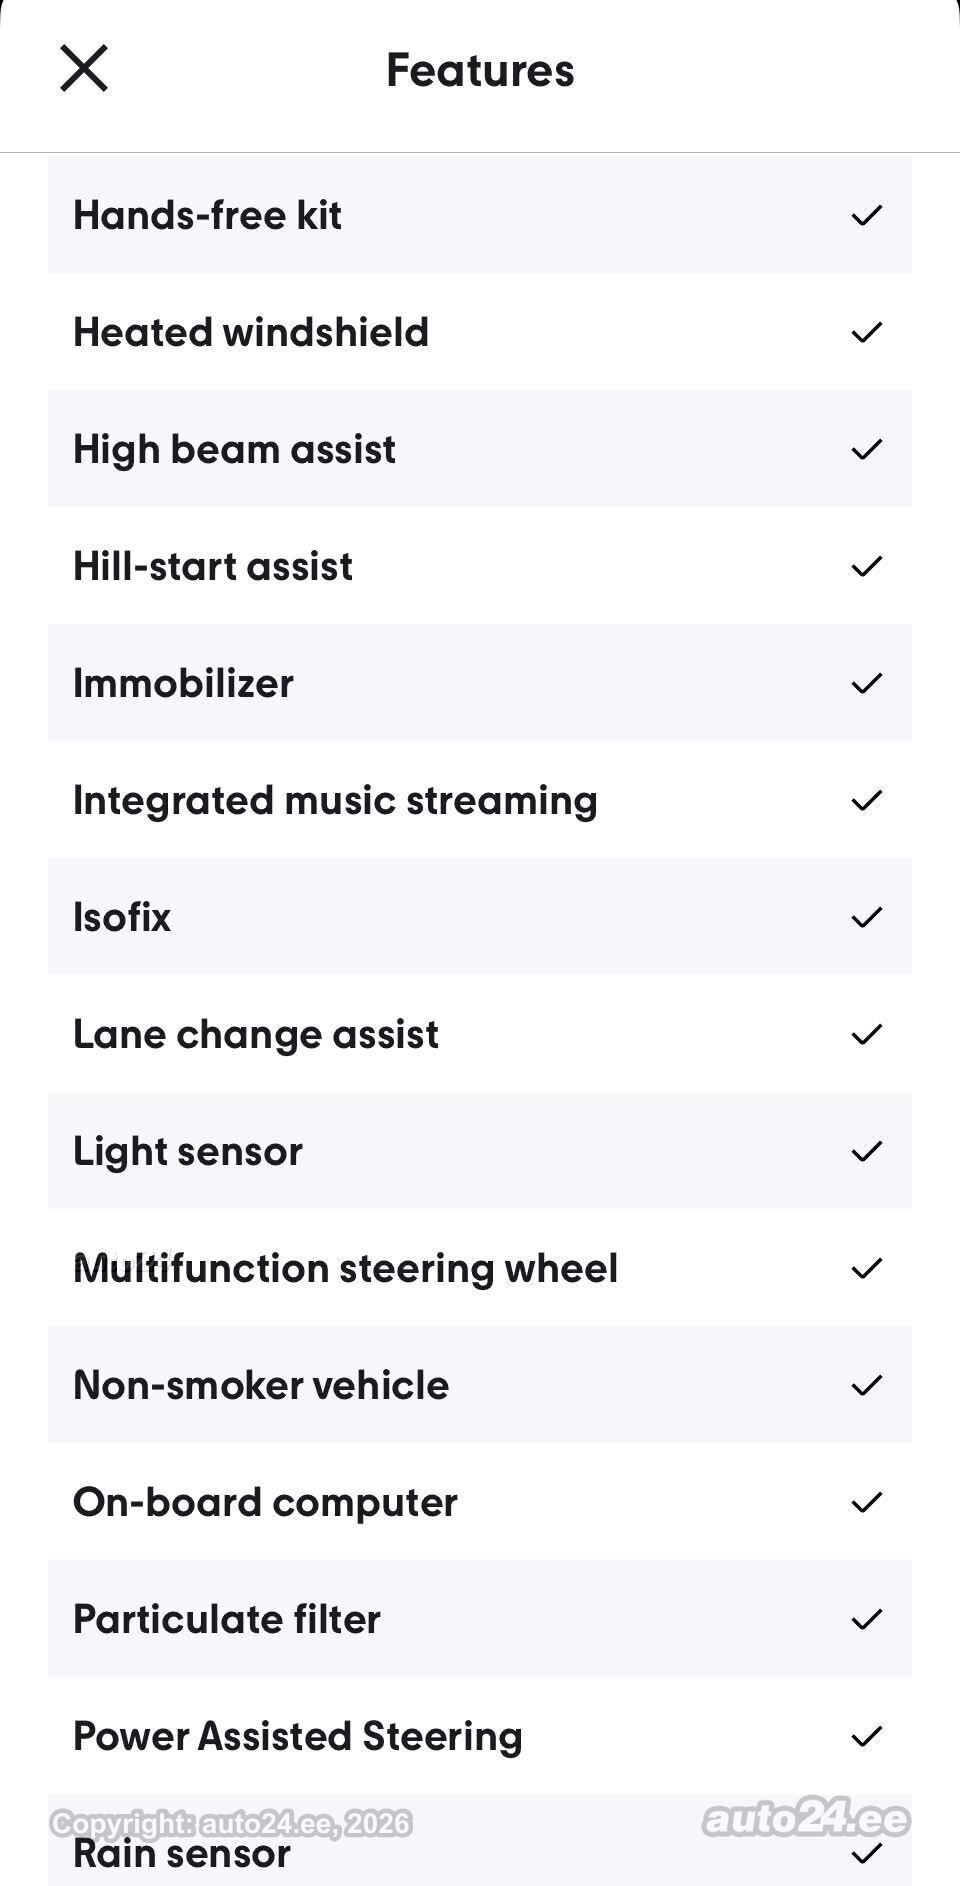Toggle the Non-smoker vehicle check
The image size is (960, 1886).
pos(866,1385)
